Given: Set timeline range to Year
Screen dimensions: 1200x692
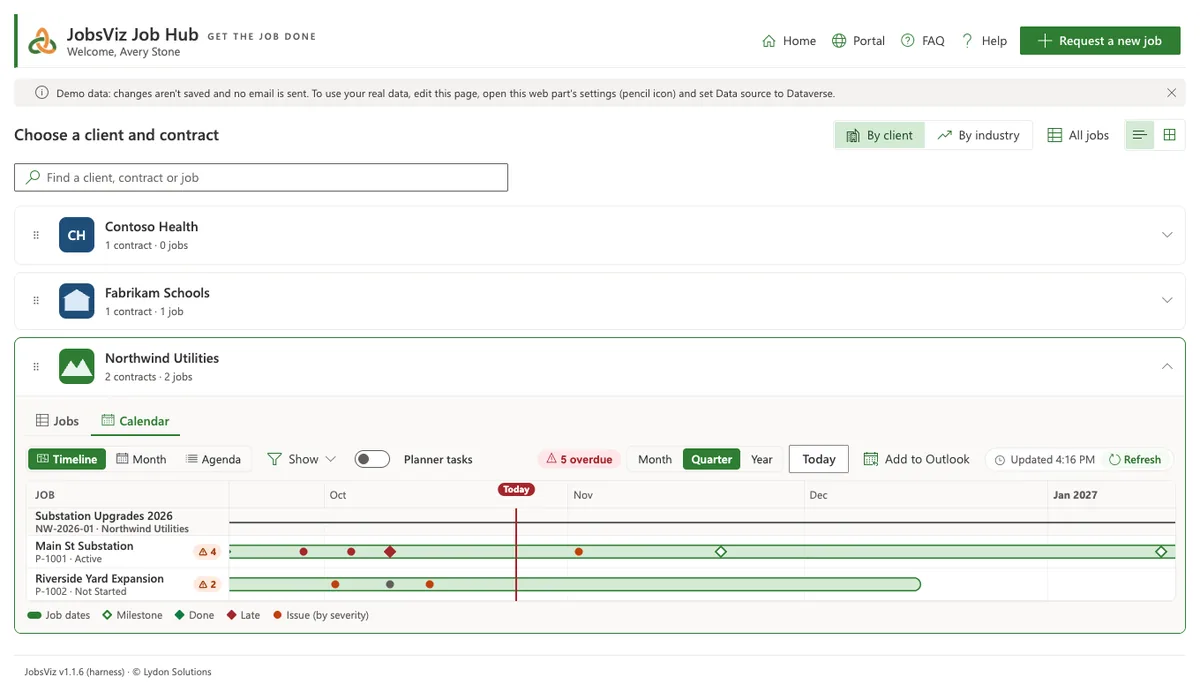Looking at the screenshot, I should 762,459.
